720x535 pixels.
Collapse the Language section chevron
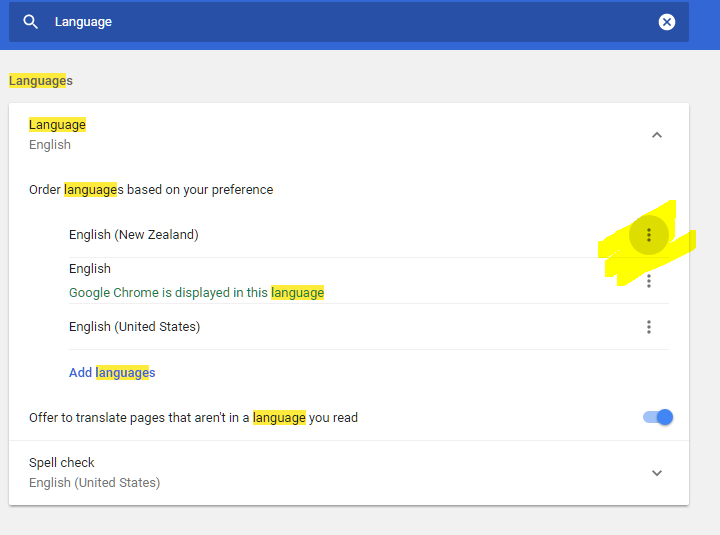(x=656, y=135)
